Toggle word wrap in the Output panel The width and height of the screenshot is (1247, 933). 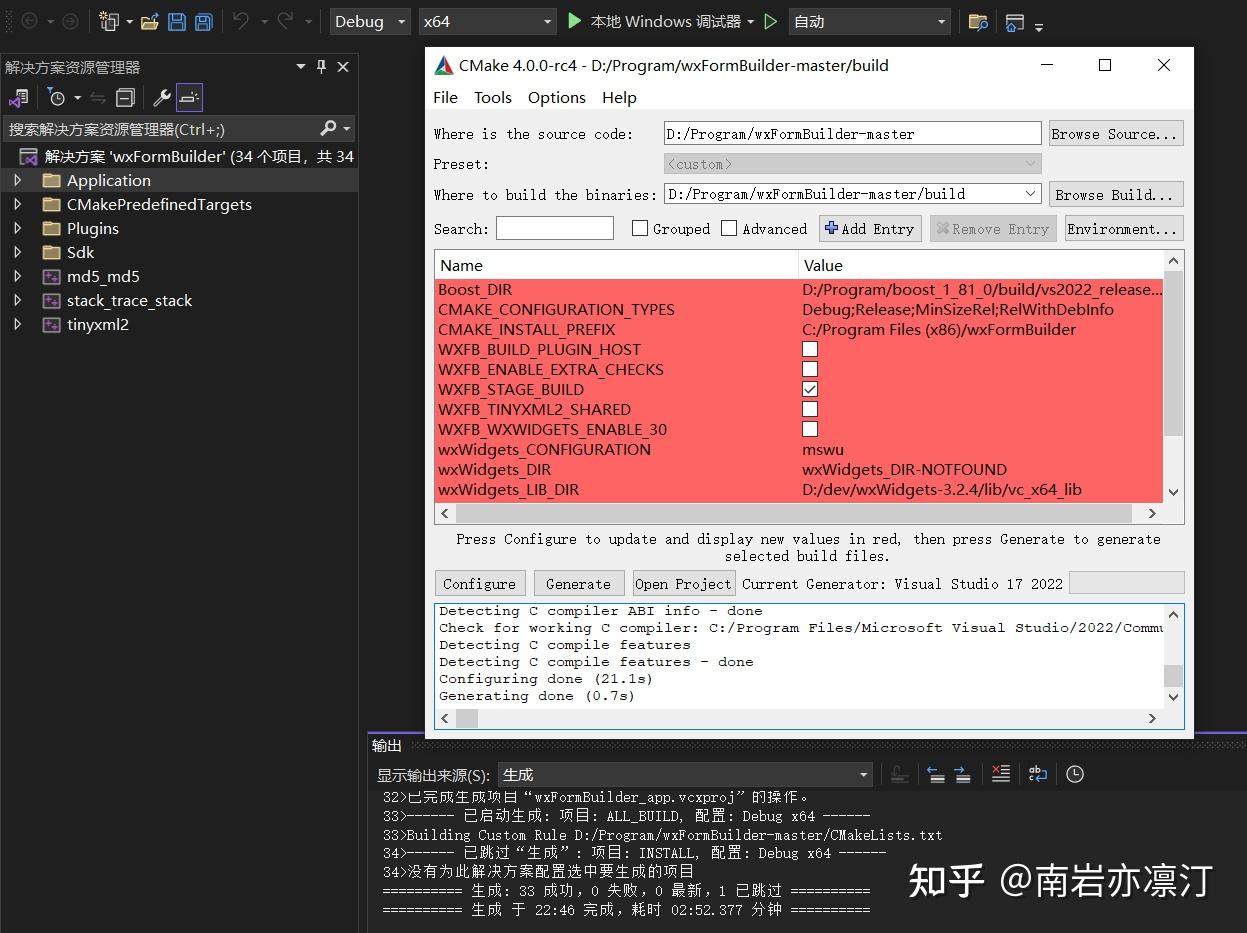[x=1038, y=774]
